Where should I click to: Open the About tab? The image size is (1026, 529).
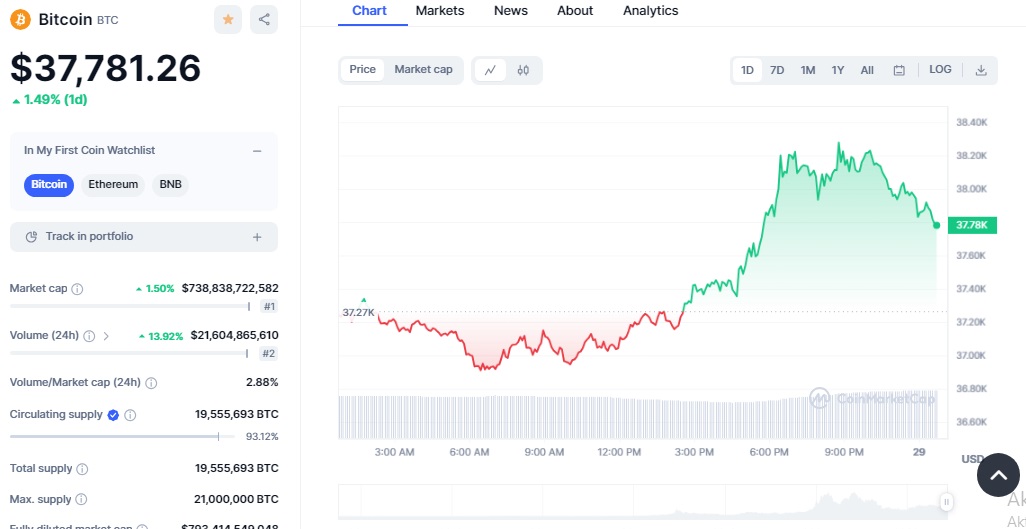click(x=575, y=10)
